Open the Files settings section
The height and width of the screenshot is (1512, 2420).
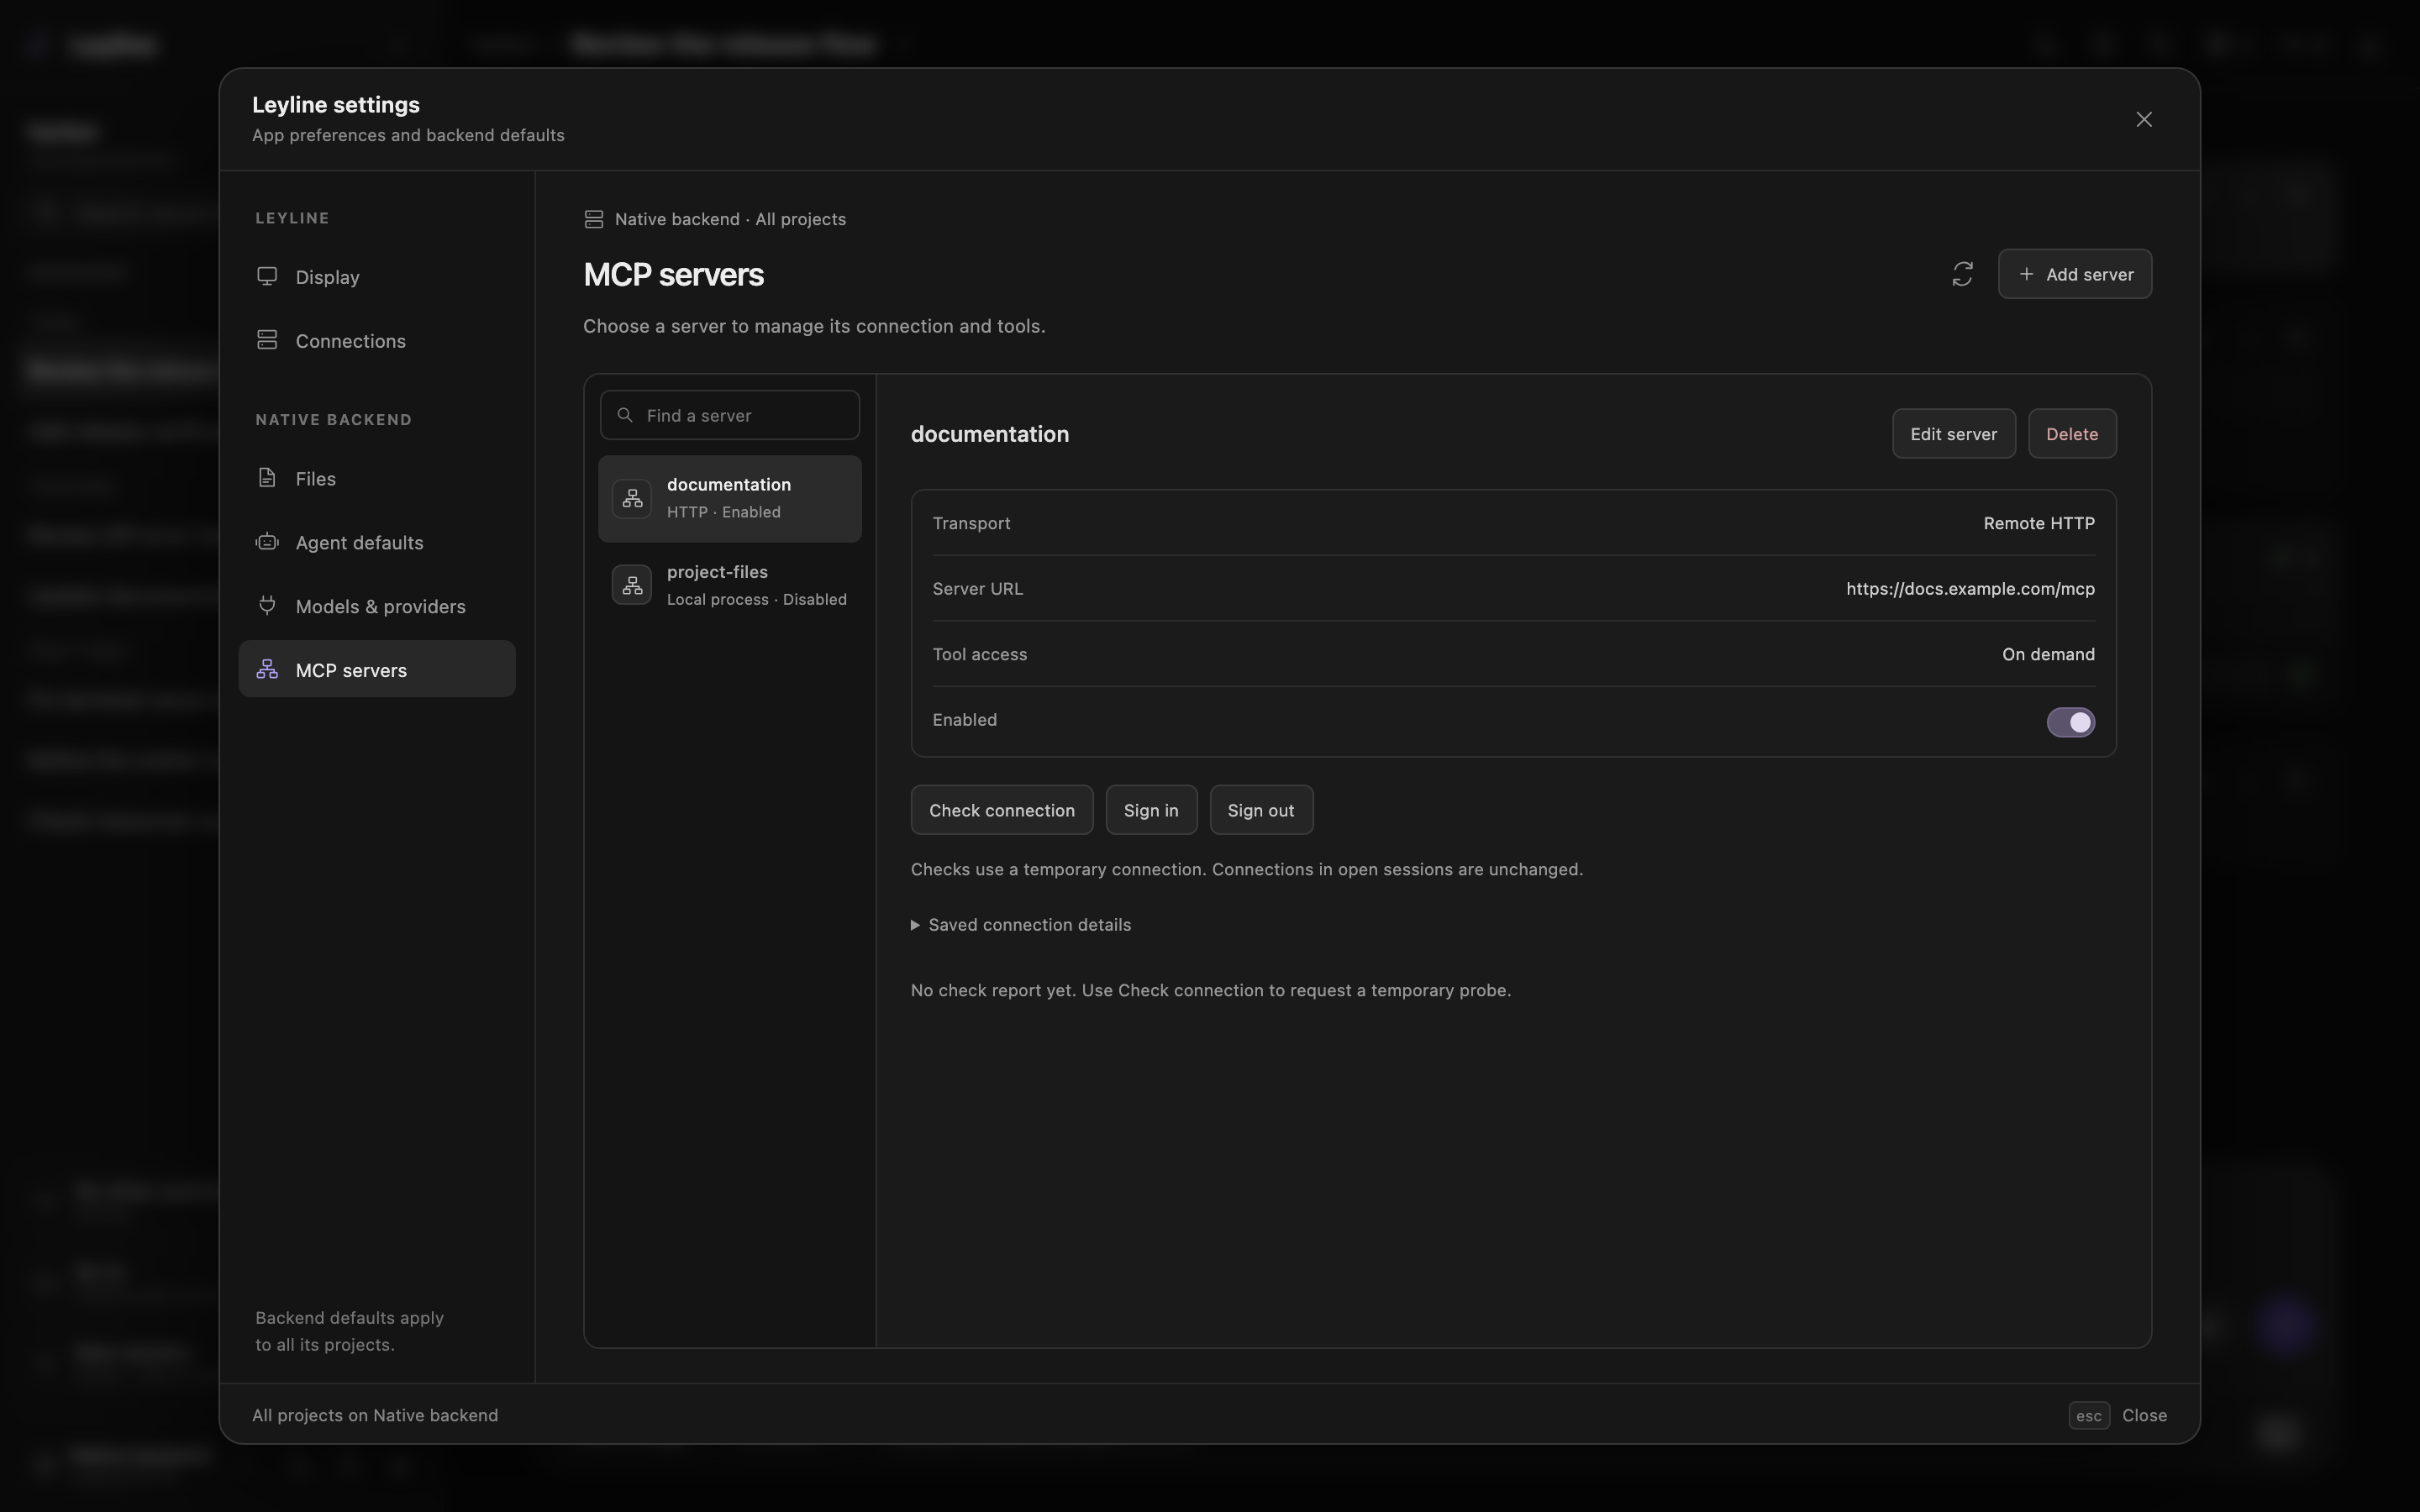coord(377,479)
